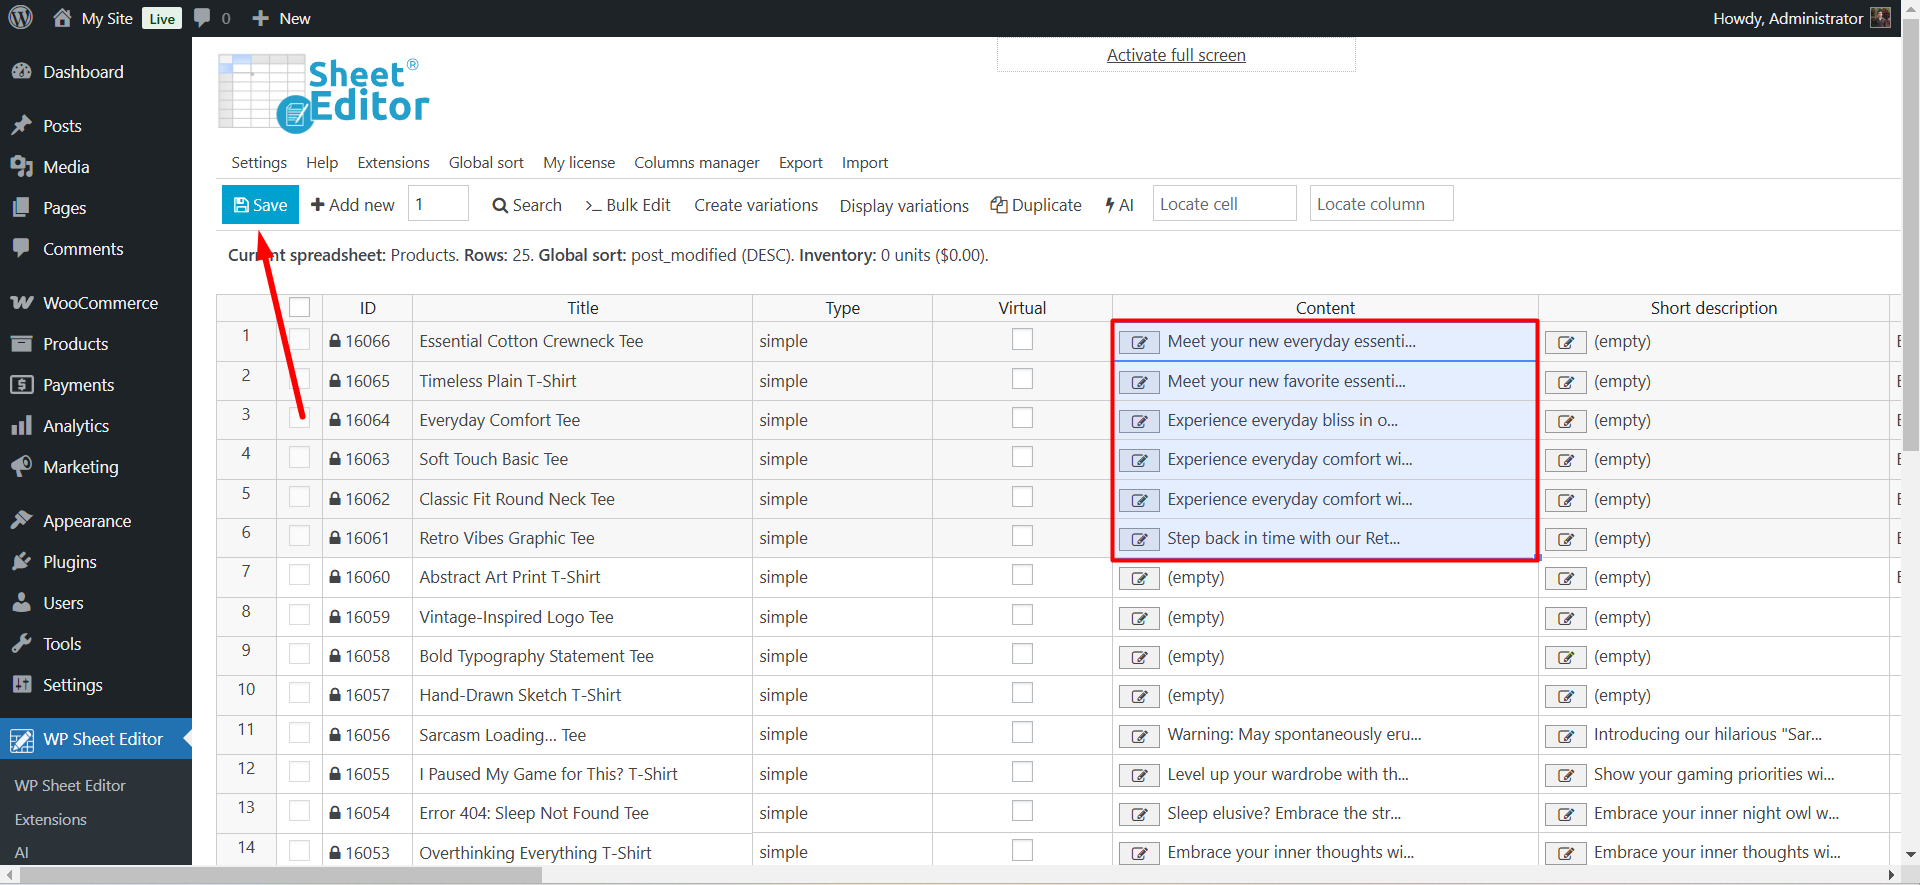This screenshot has height=885, width=1920.
Task: Open Extensions submenu in the sidebar
Action: click(51, 820)
